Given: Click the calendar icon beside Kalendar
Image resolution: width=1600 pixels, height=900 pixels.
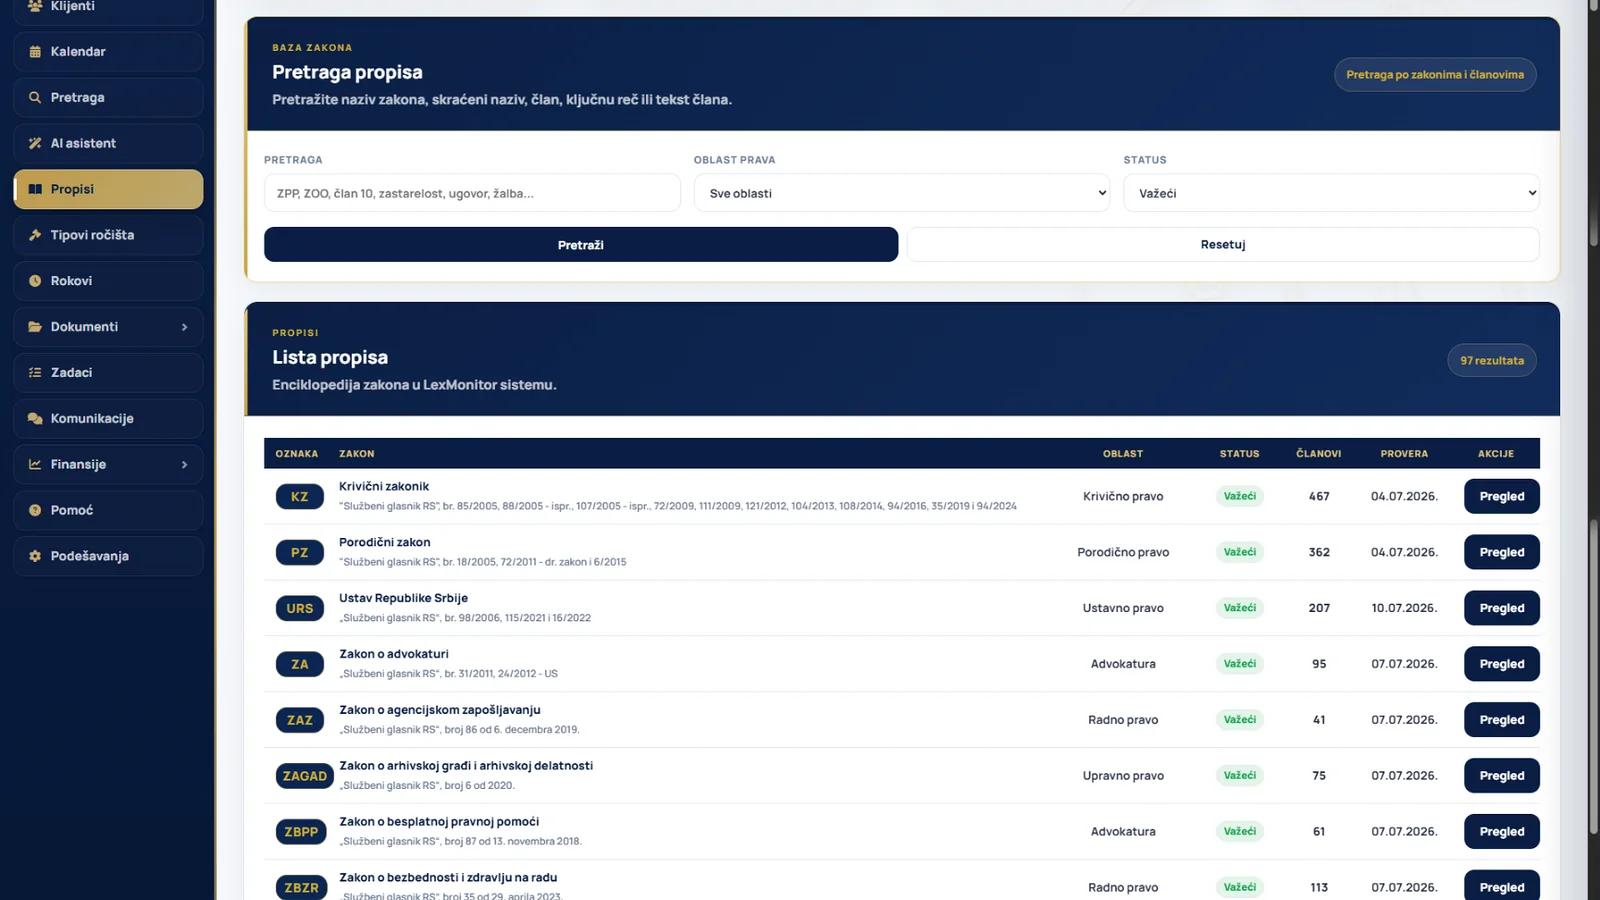Looking at the screenshot, I should (35, 52).
